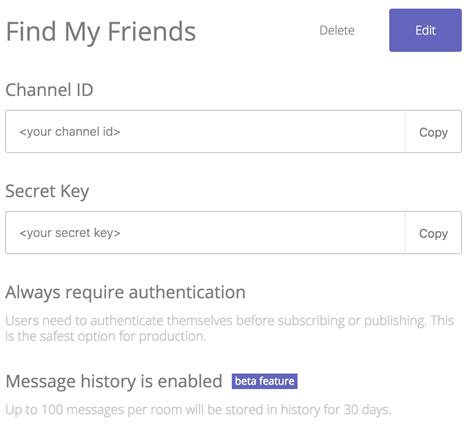This screenshot has width=474, height=428.
Task: Click the Message history is enabled heading
Action: 114,381
